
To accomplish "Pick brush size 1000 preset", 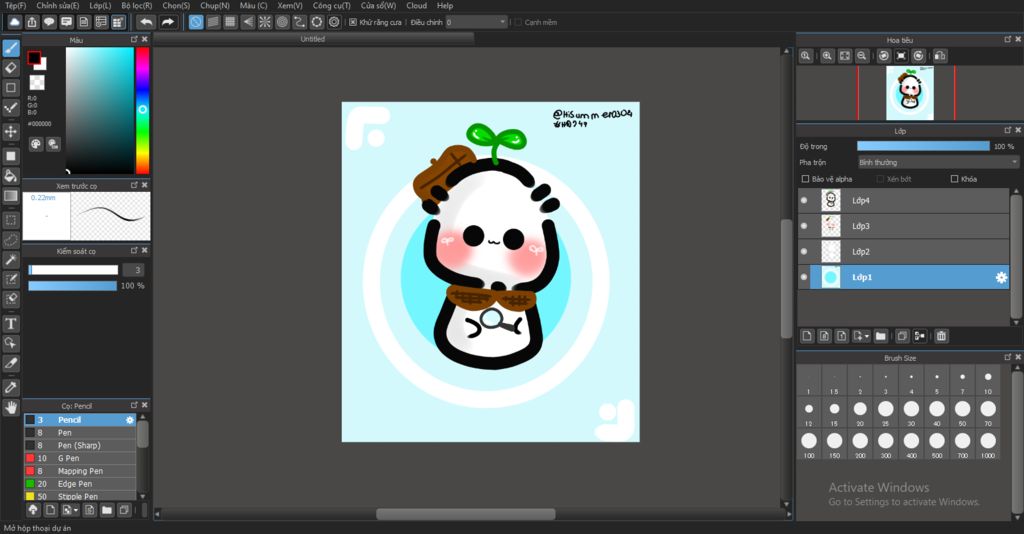I will point(988,445).
